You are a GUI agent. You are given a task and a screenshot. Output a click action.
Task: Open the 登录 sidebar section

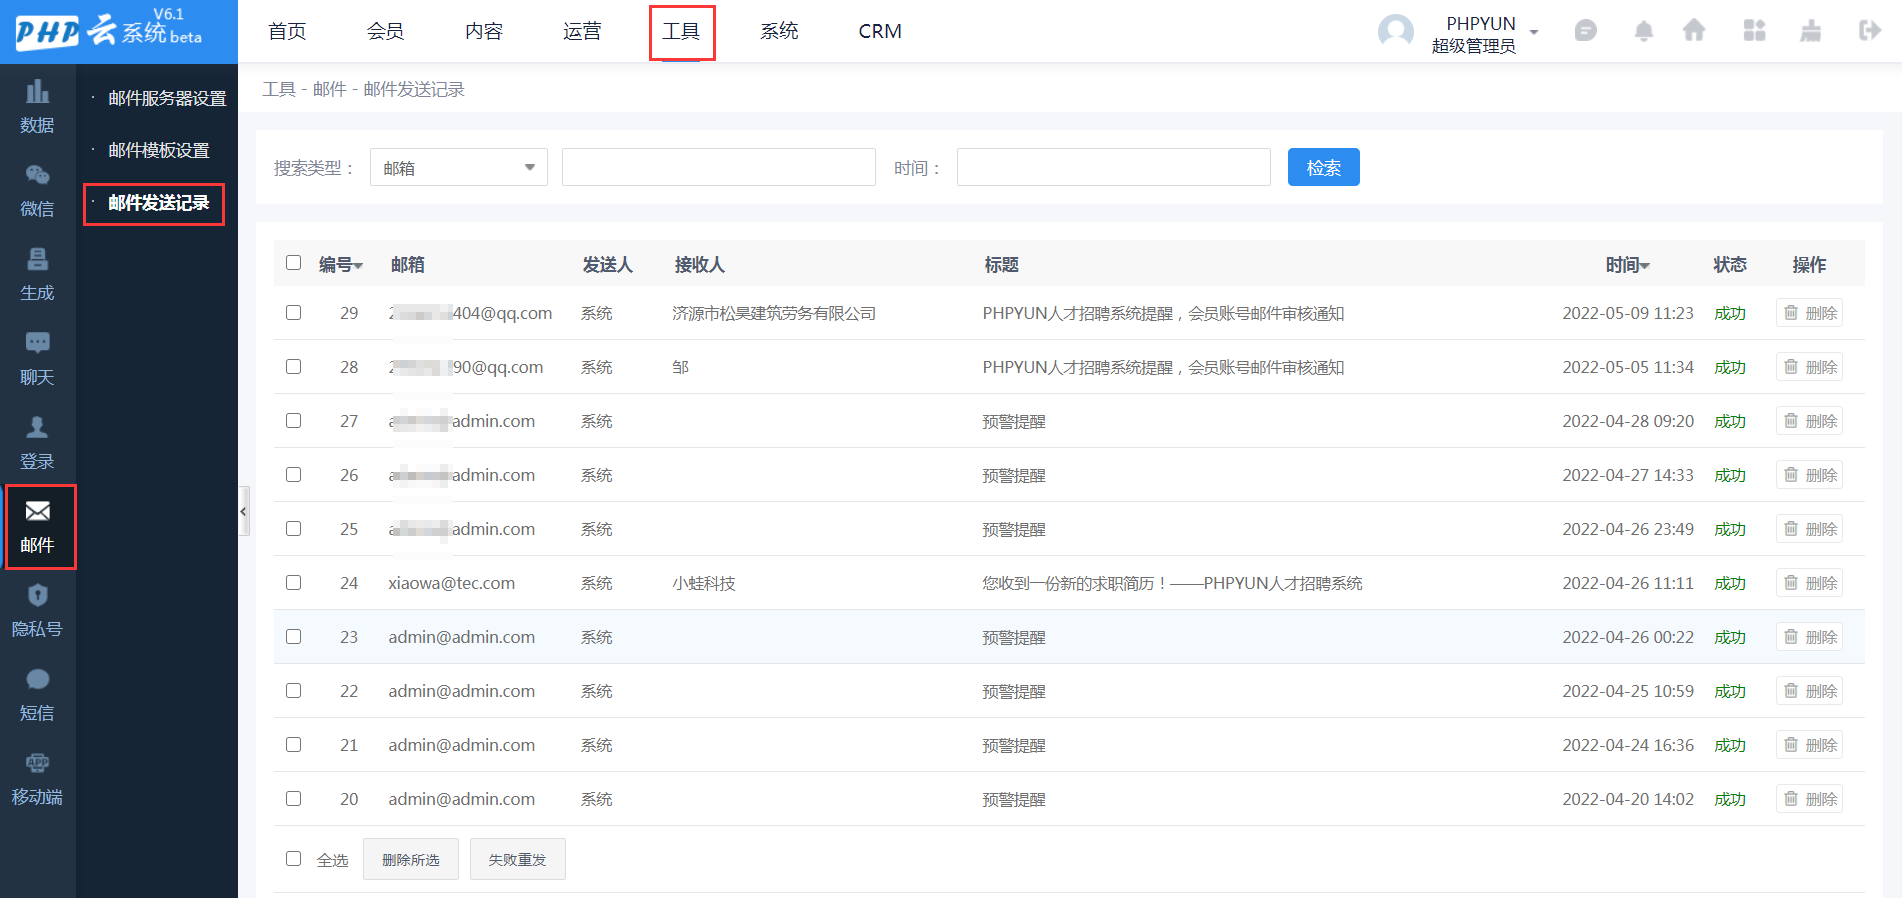coord(37,442)
